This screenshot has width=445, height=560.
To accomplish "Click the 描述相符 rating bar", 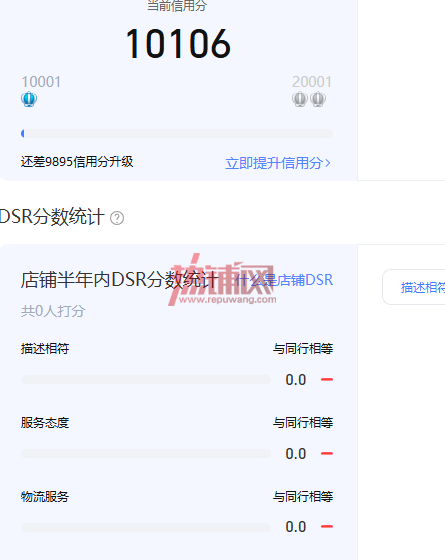I will [x=146, y=379].
